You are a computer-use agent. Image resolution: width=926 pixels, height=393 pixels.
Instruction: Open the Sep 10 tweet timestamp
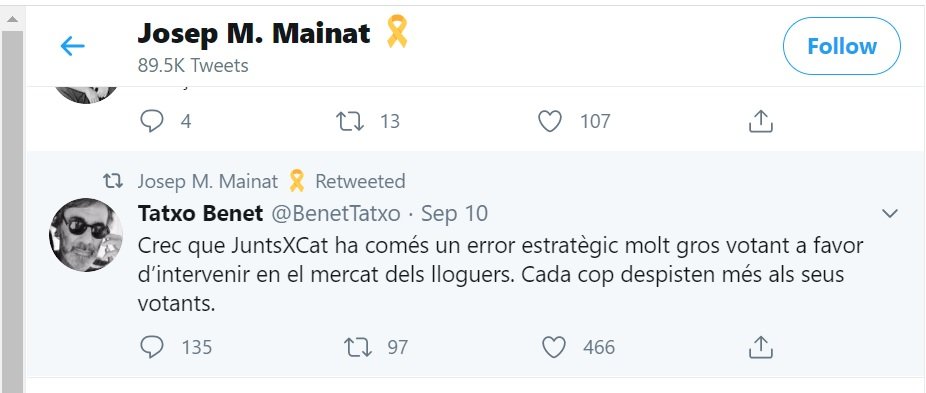(454, 213)
